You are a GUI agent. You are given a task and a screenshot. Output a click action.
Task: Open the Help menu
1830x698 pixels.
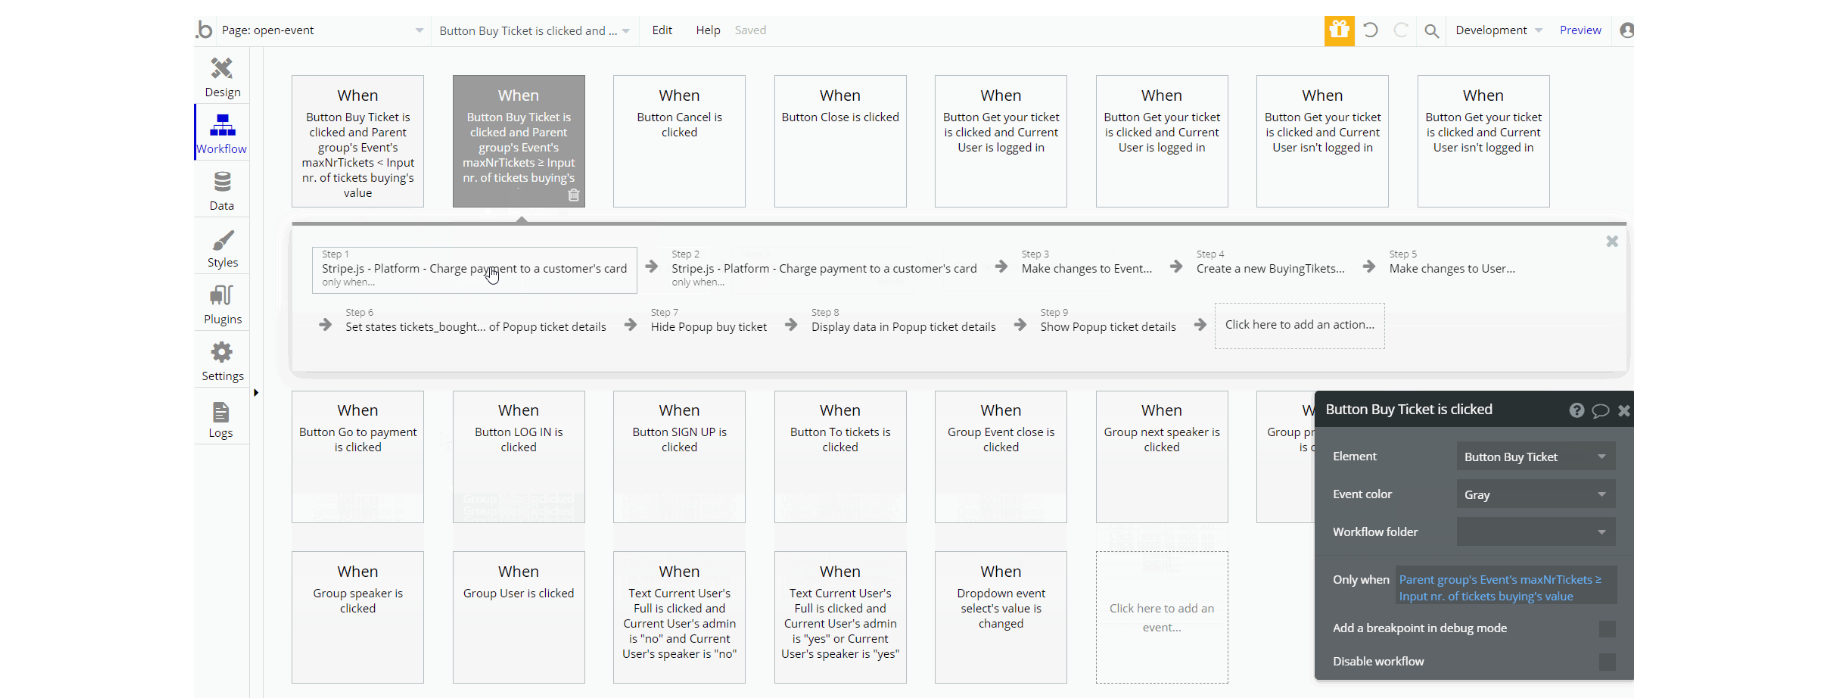pyautogui.click(x=708, y=30)
